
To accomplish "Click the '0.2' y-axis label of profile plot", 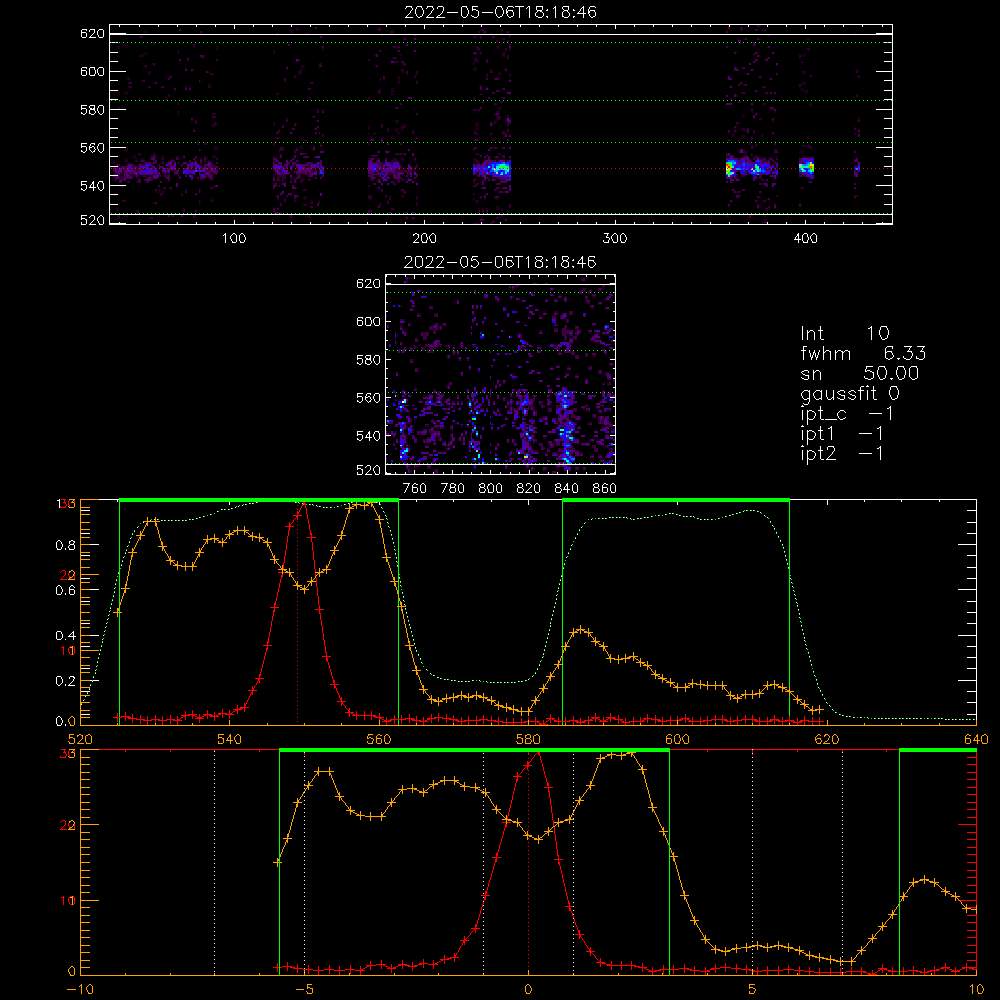I will tap(66, 681).
